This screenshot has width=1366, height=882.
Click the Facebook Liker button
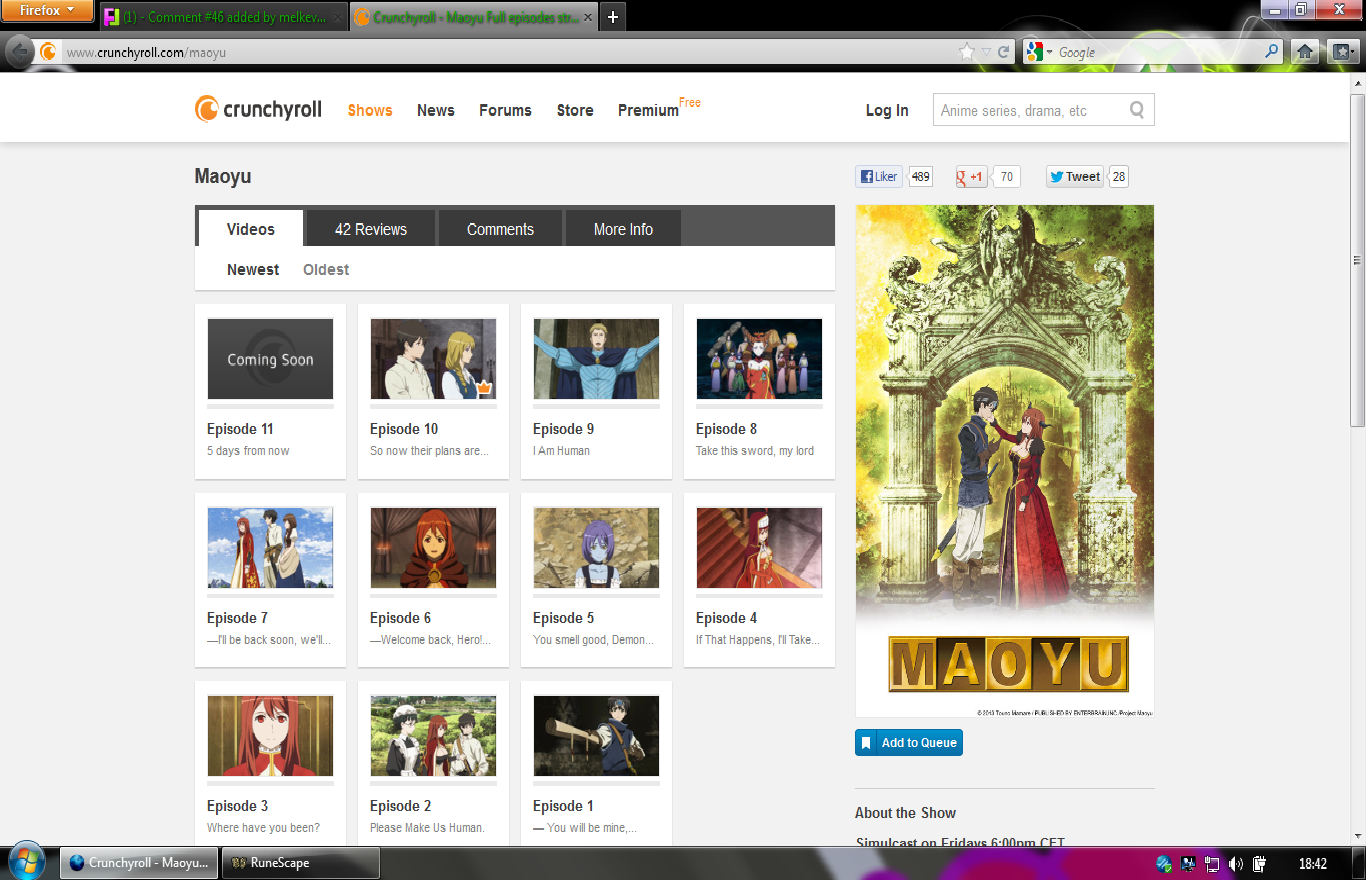pyautogui.click(x=879, y=177)
